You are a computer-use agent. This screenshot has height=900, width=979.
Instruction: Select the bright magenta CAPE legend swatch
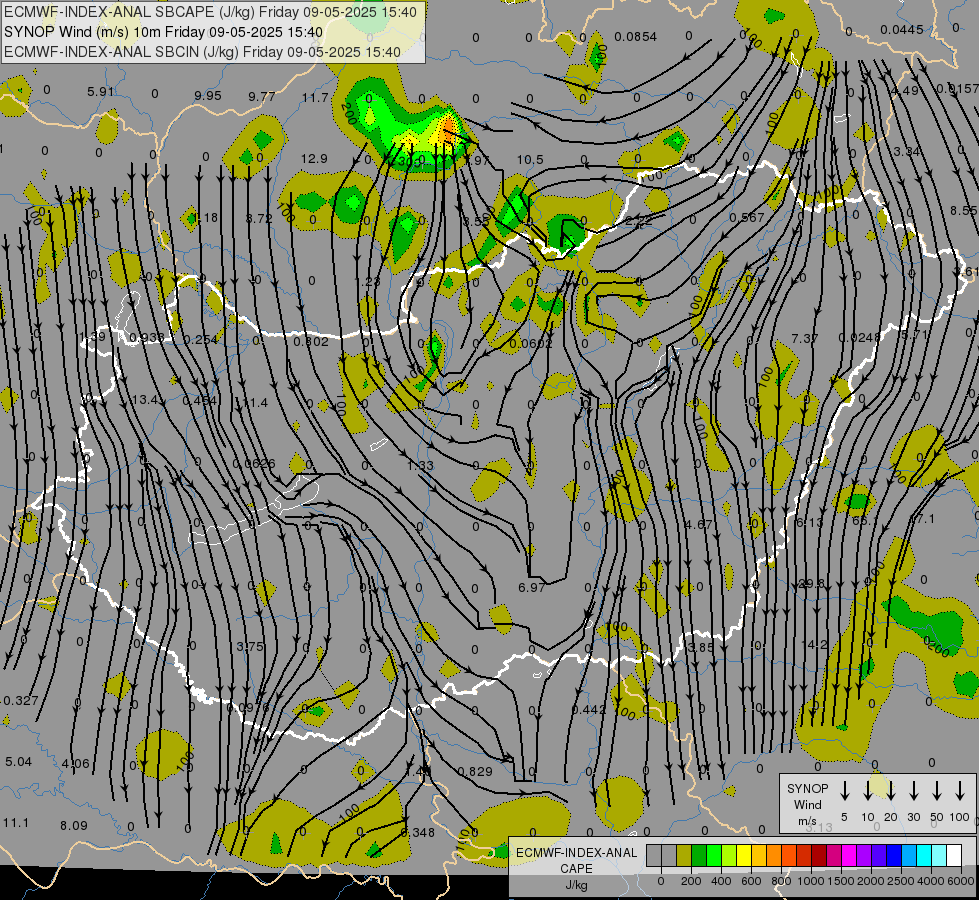click(x=849, y=855)
